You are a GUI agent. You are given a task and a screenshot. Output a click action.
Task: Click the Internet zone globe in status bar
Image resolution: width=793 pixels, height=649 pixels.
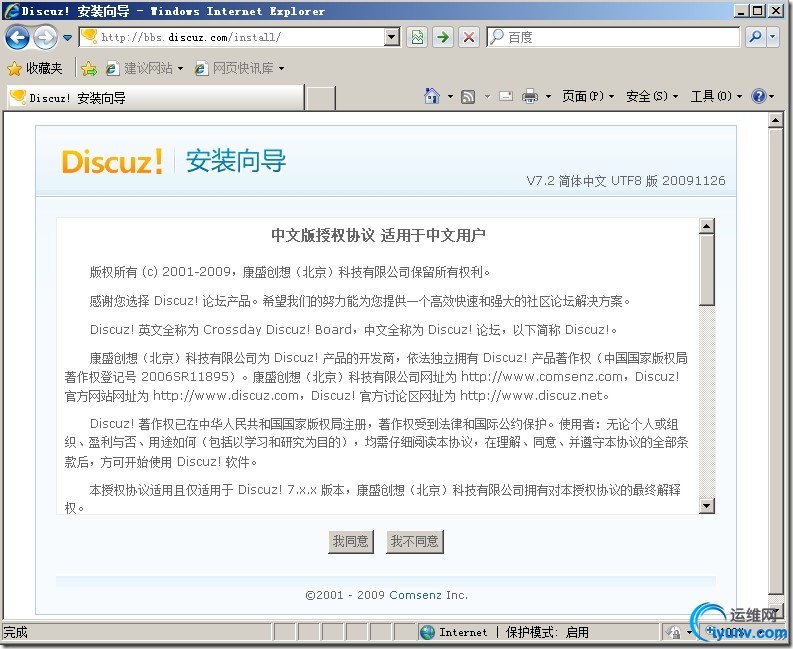point(427,632)
